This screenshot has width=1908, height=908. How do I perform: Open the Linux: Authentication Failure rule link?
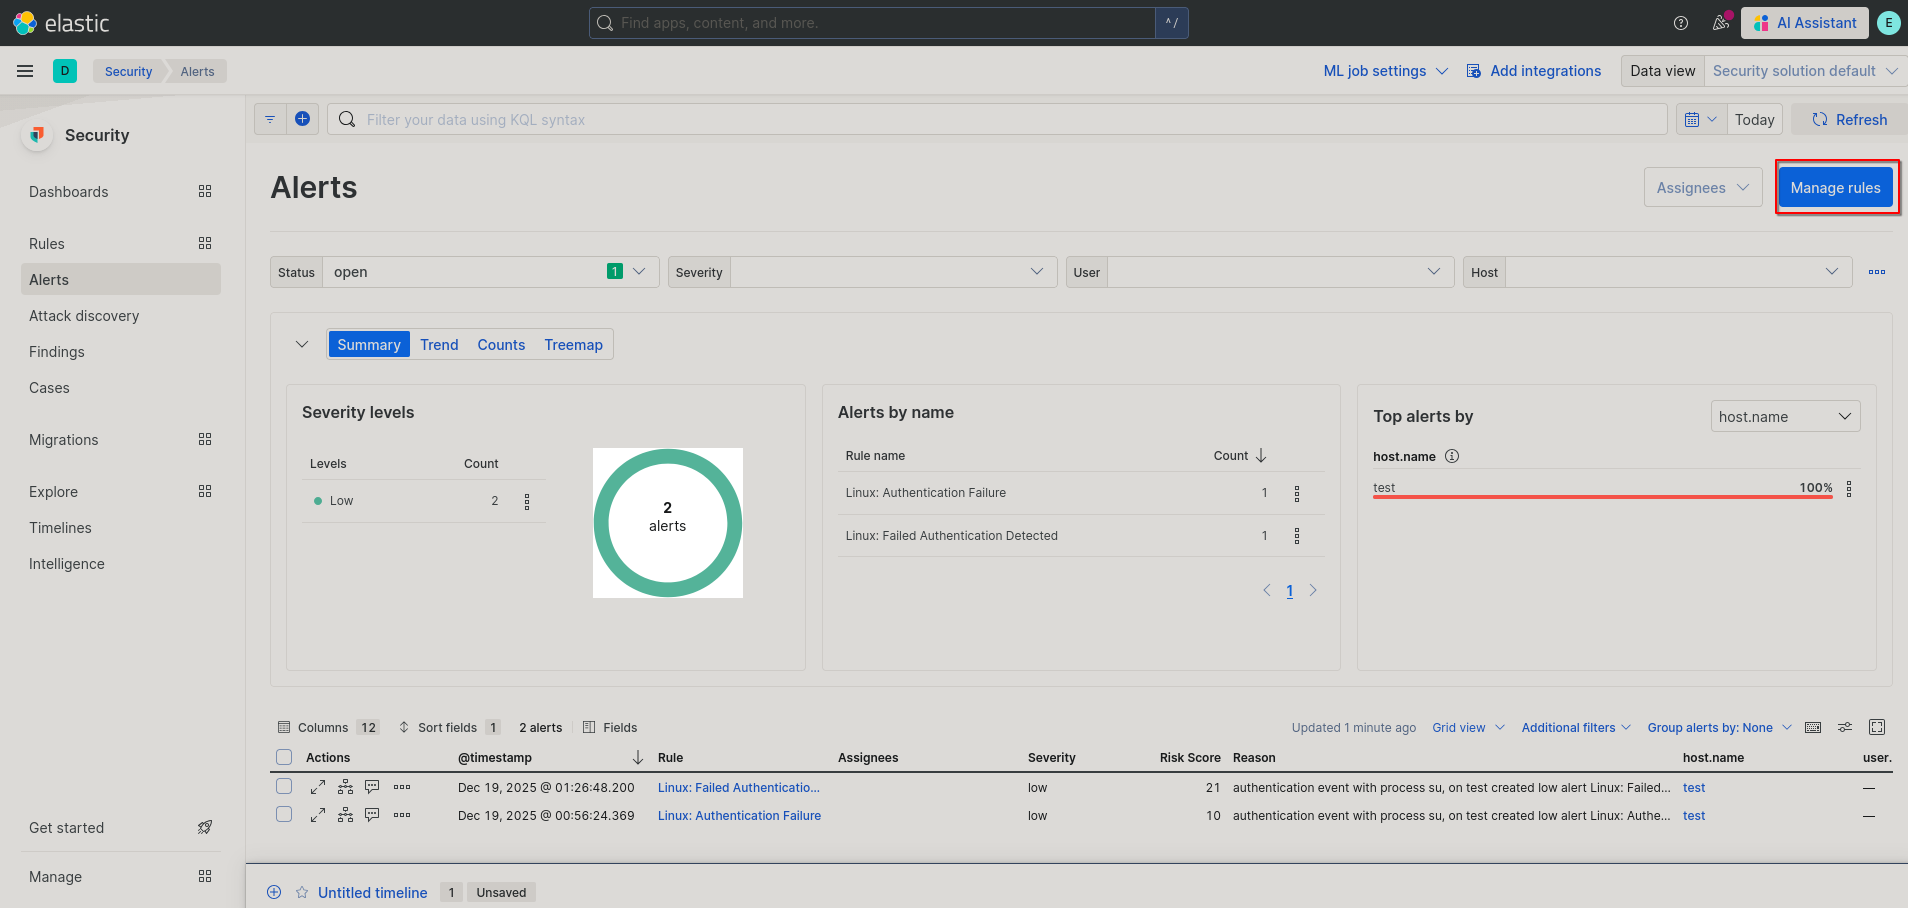(x=739, y=815)
